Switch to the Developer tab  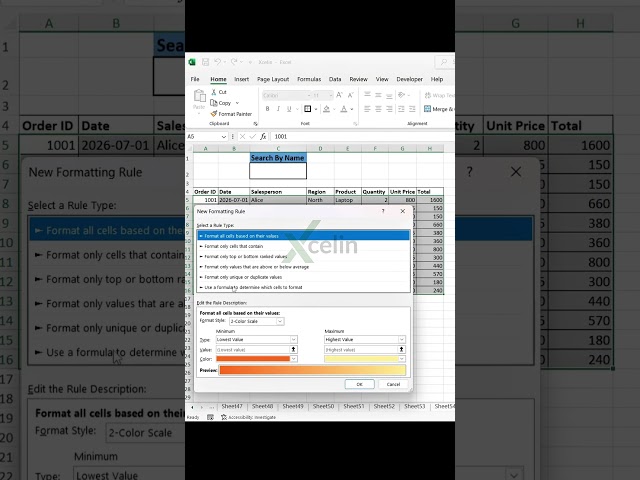pos(409,79)
